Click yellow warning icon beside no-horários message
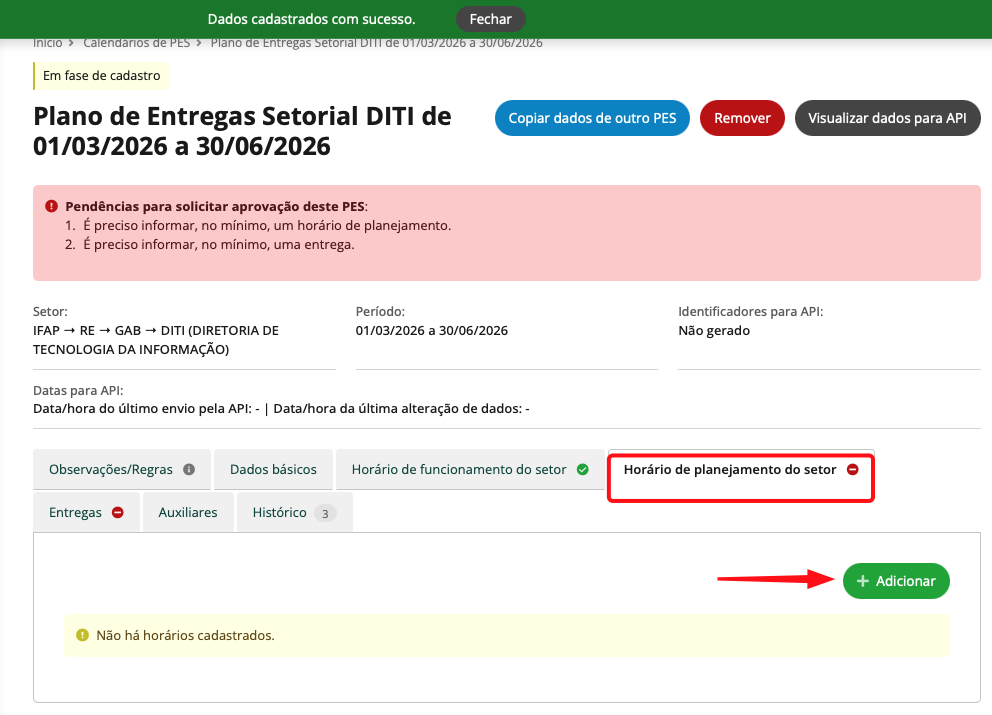992x715 pixels. point(82,635)
